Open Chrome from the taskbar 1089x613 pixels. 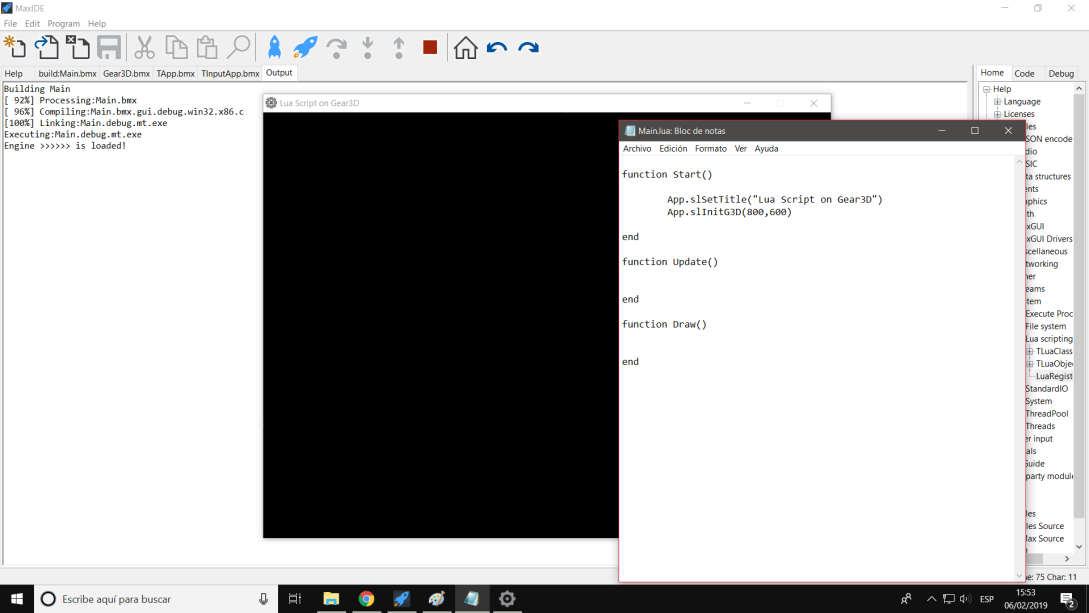(366, 599)
